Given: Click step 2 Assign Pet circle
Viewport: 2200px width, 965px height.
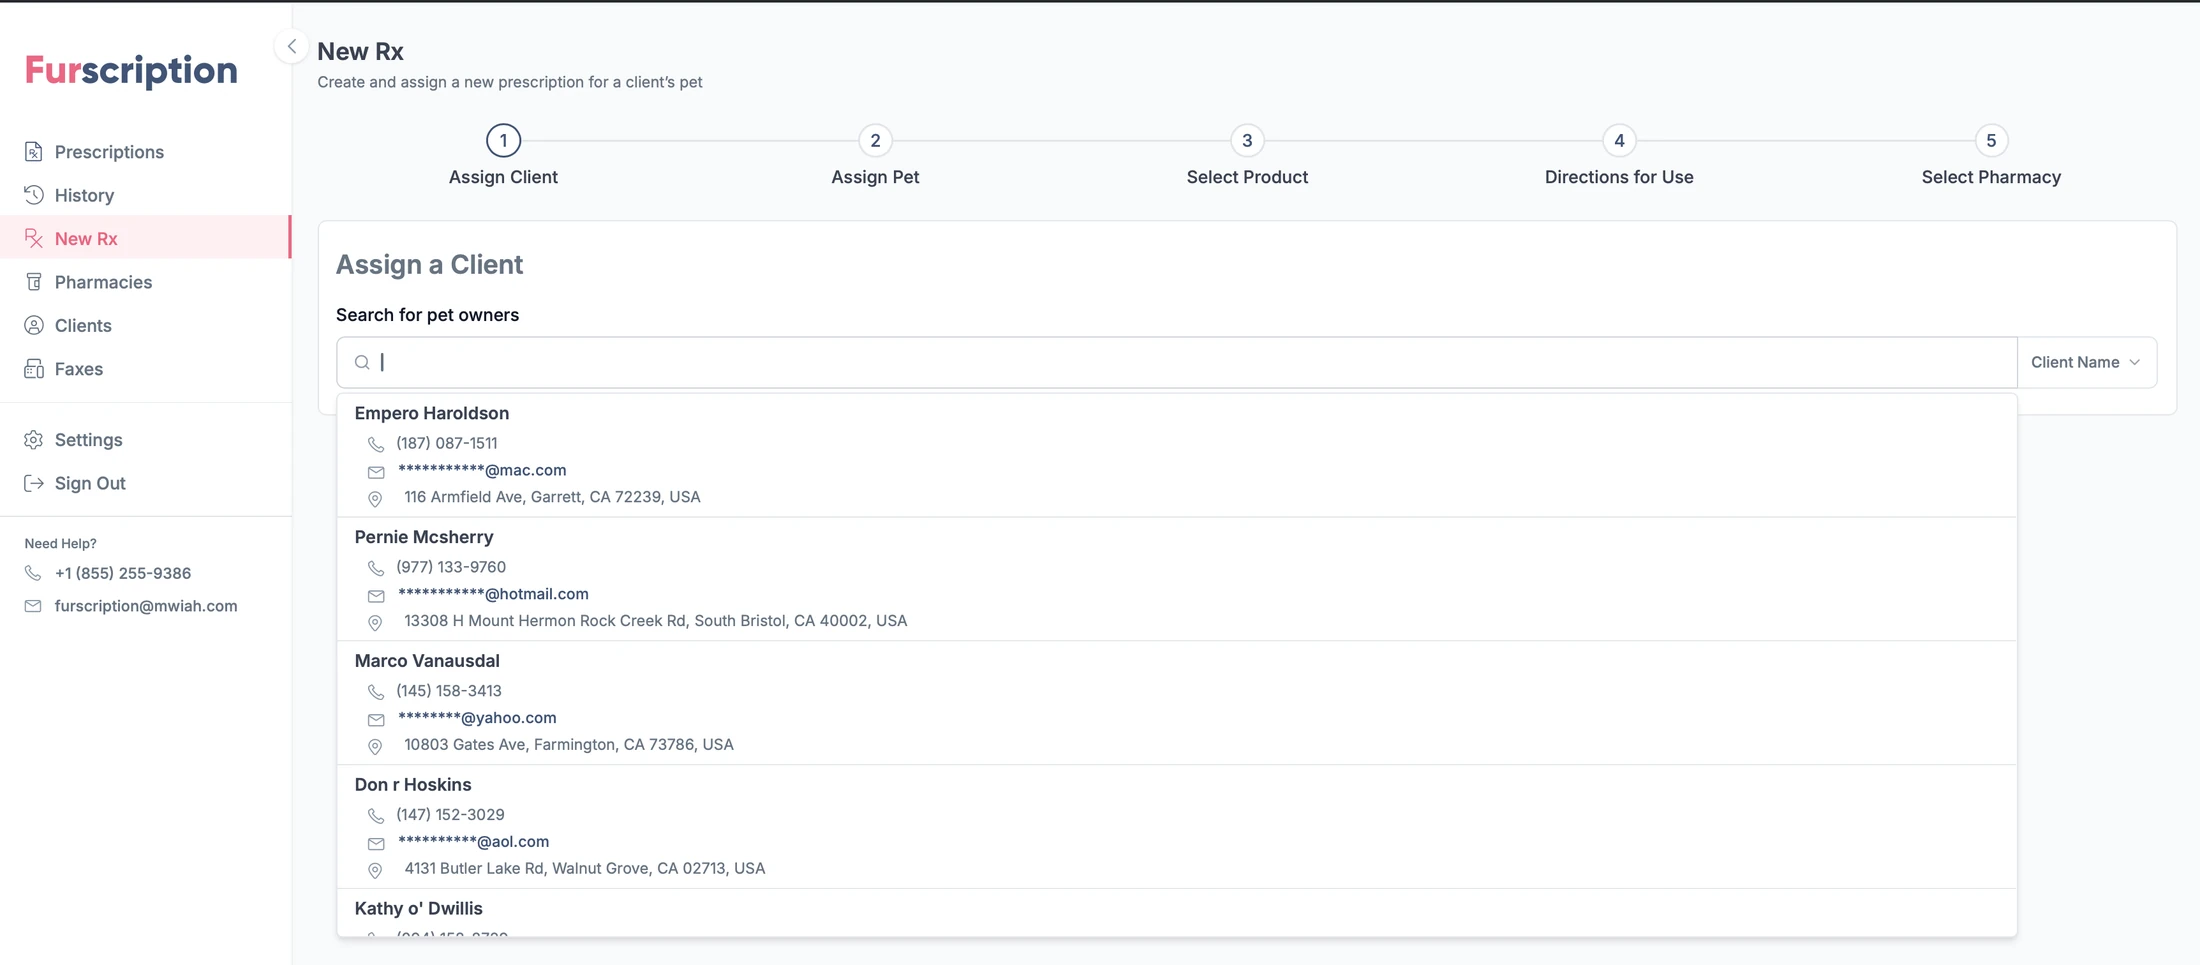Looking at the screenshot, I should click(x=875, y=140).
